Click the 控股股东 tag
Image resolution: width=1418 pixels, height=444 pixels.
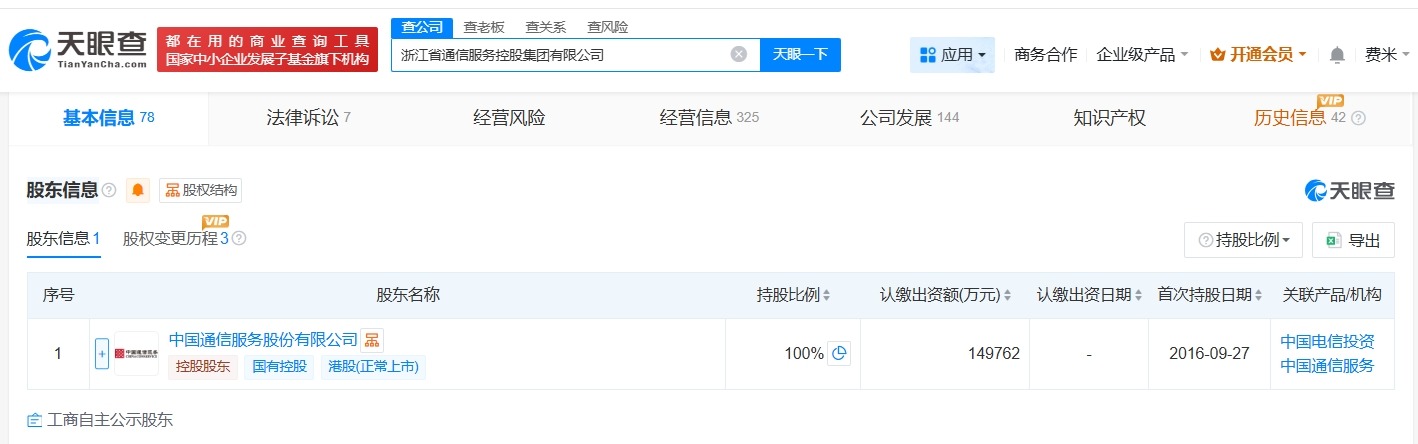pyautogui.click(x=203, y=367)
